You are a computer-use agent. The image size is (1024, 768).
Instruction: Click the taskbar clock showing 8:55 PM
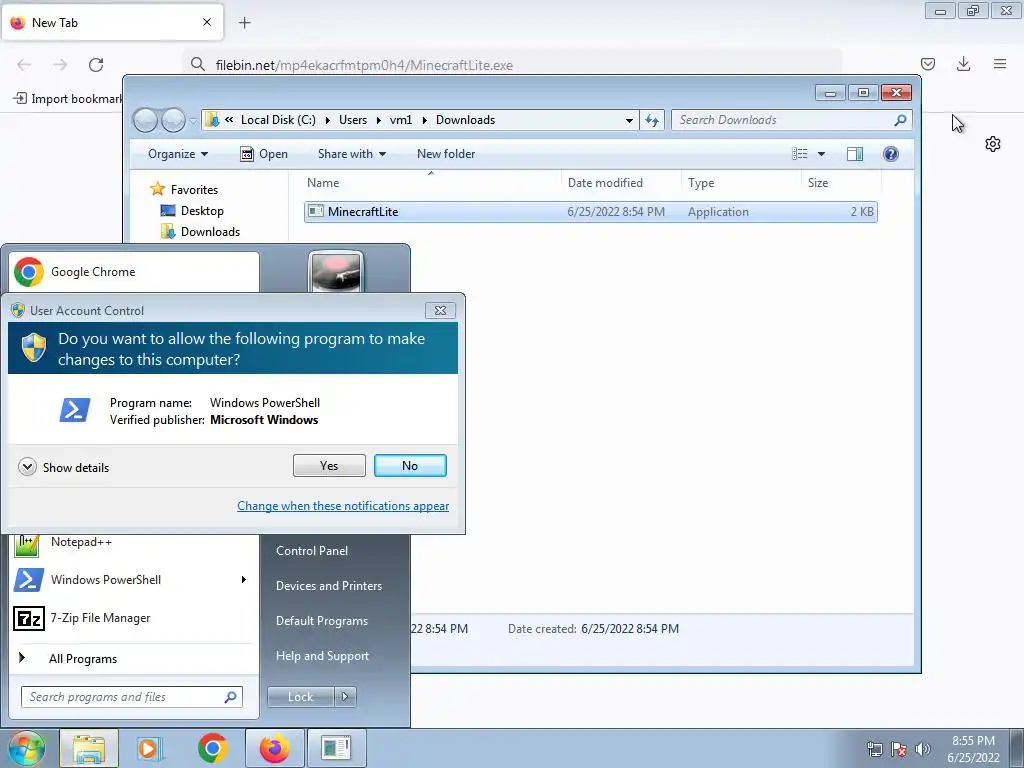pos(973,748)
